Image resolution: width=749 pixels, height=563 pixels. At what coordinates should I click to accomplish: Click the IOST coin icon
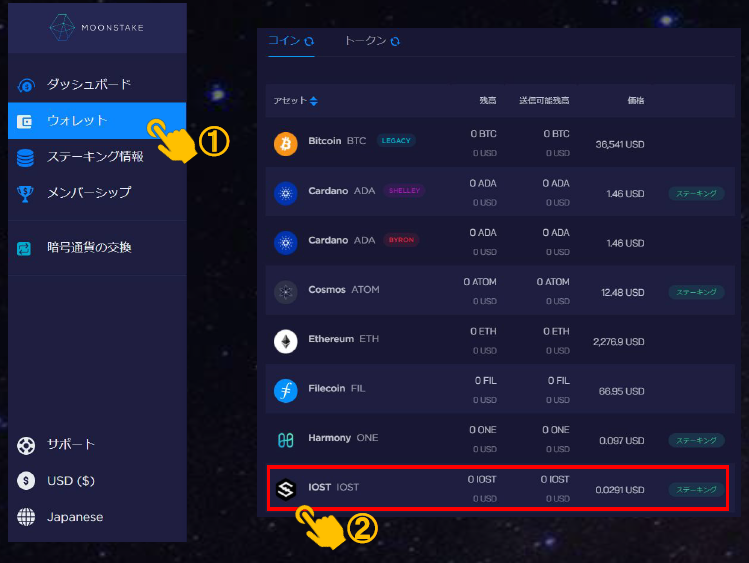(x=286, y=489)
